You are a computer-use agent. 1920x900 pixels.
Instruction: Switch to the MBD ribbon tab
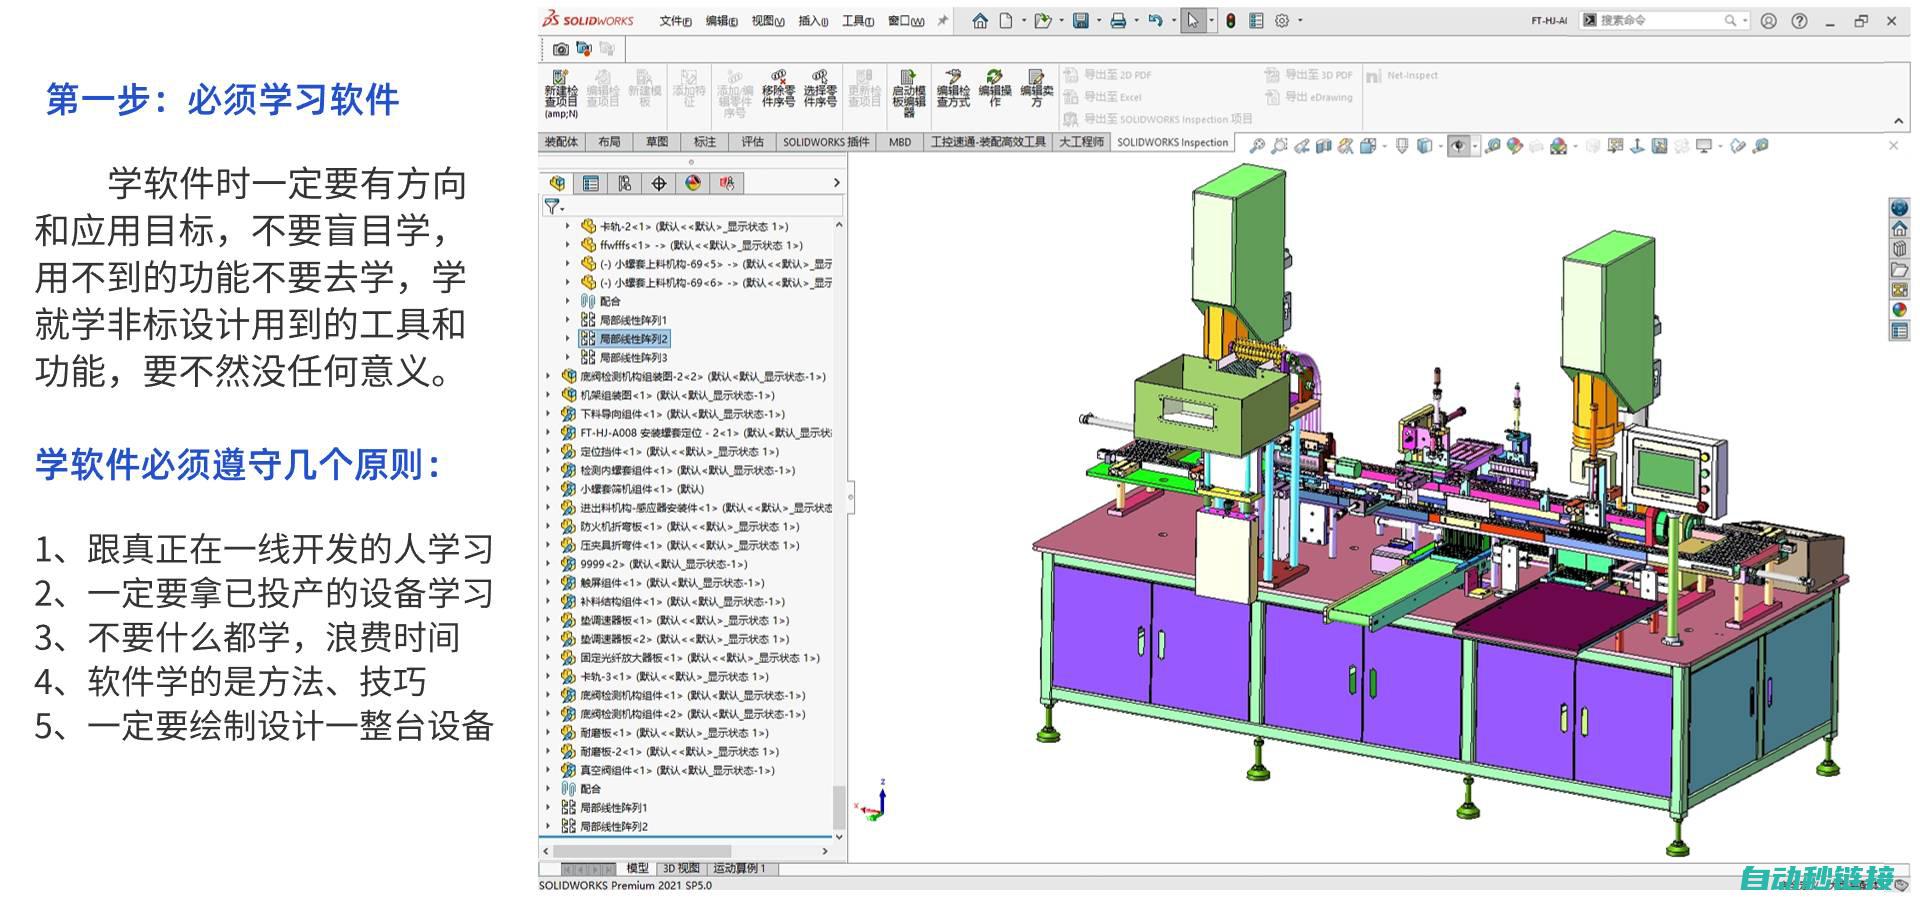[900, 142]
